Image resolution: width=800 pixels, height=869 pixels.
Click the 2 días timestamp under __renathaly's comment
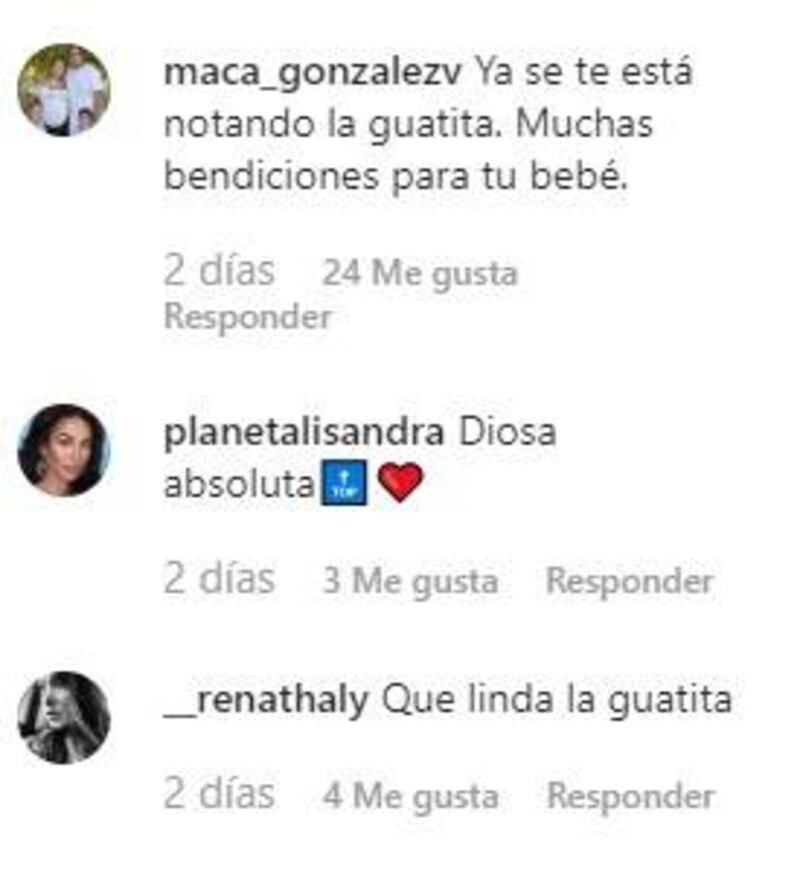[219, 794]
